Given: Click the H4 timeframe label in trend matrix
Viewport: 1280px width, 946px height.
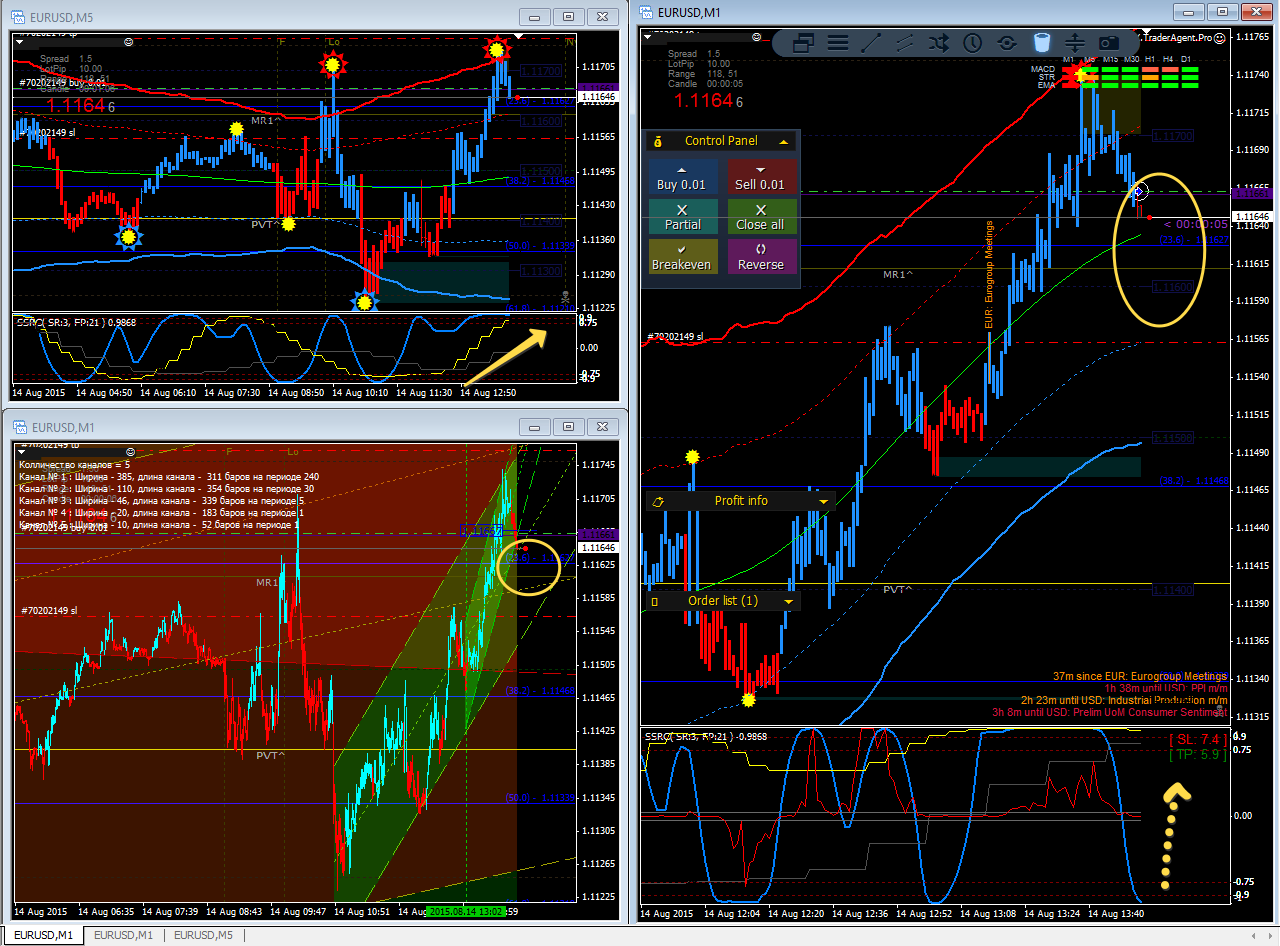Looking at the screenshot, I should tap(1168, 59).
